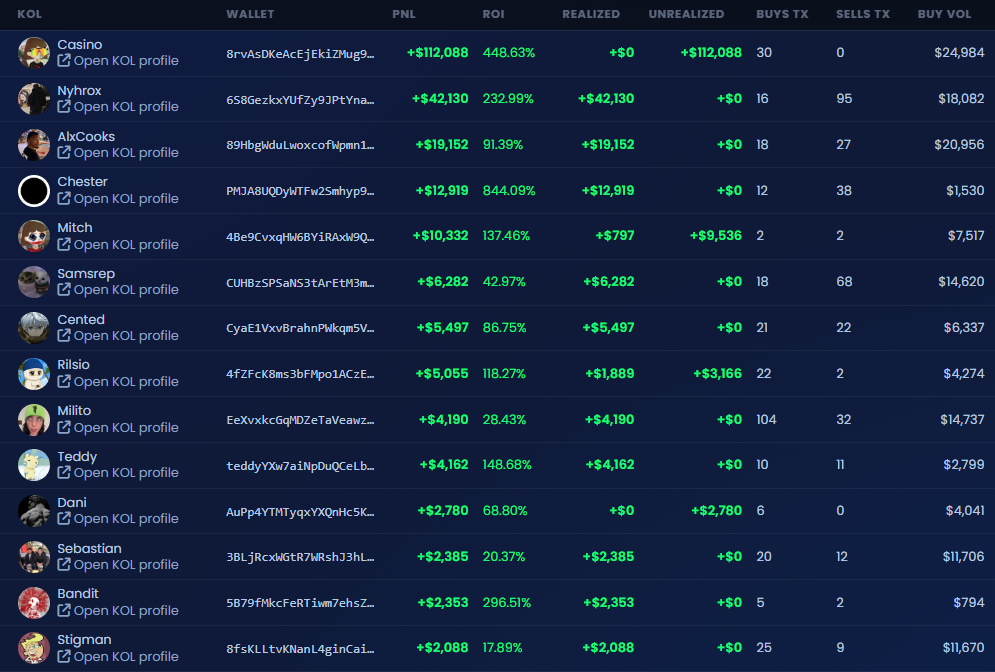Screen dimensions: 995x672
Task: Click Nyhrox's sells count 95
Action: click(x=844, y=98)
